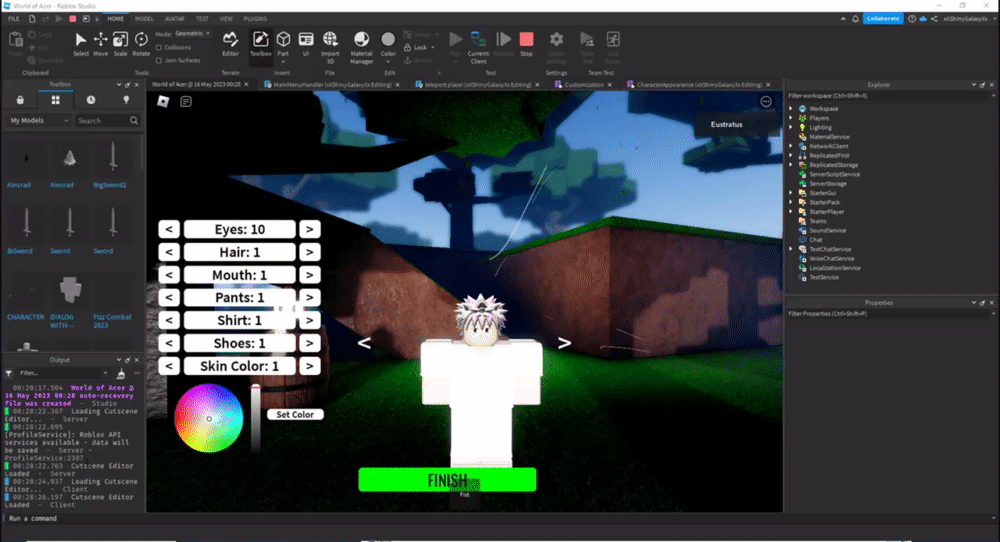Screen dimensions: 1000x542
Task: Stop the running test with Stop
Action: point(526,44)
